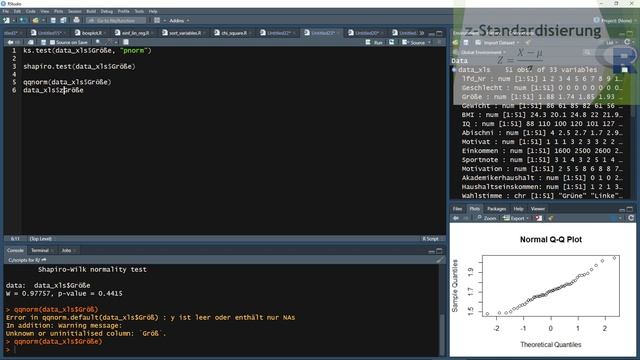The image size is (640, 360).
Task: Click the Zoom plot button
Action: pos(487,218)
